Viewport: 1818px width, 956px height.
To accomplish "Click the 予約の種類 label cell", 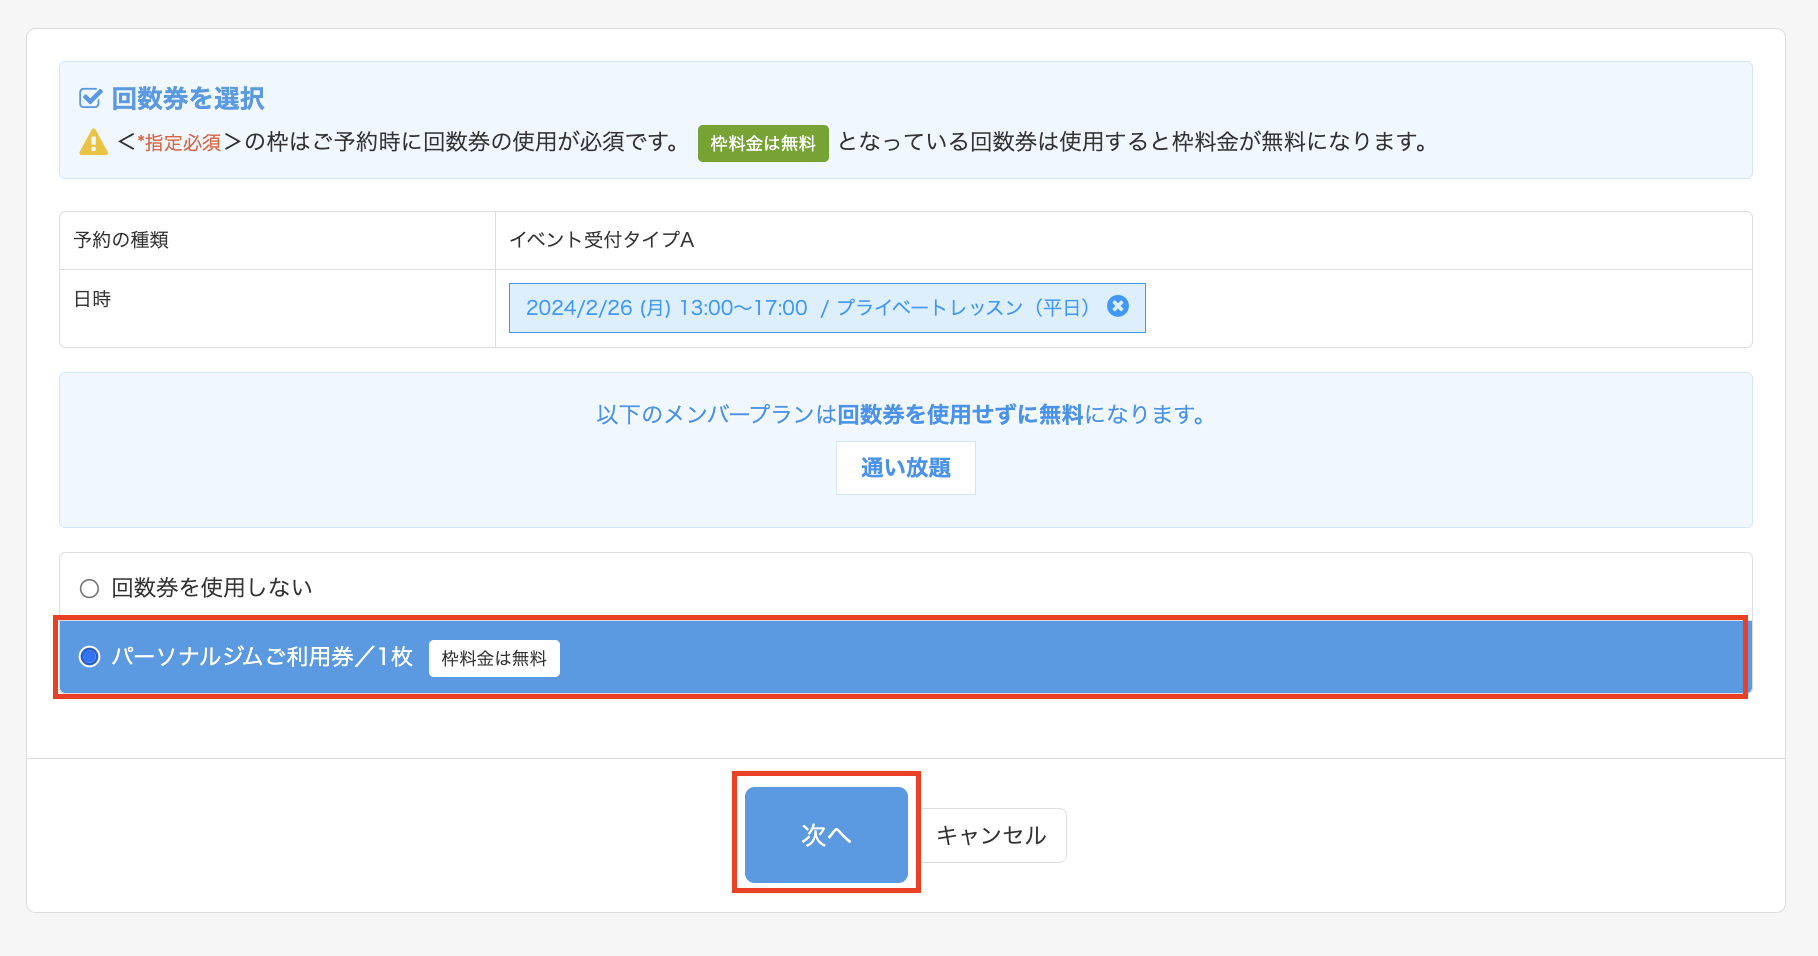I will tap(121, 240).
